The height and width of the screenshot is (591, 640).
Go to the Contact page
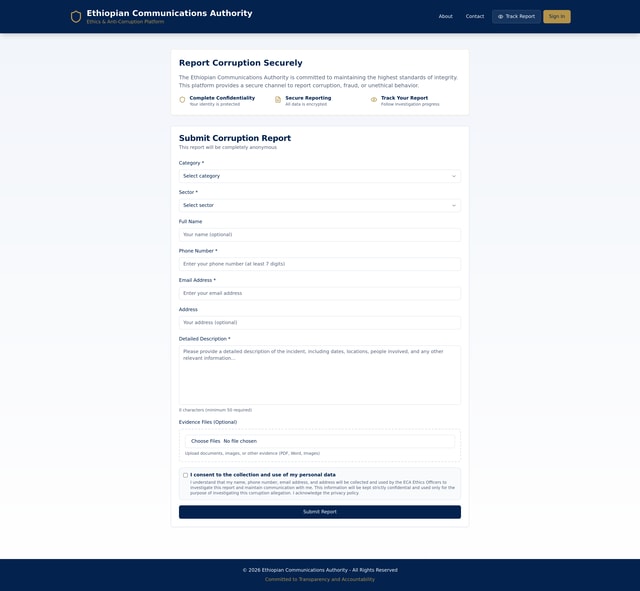tap(474, 17)
